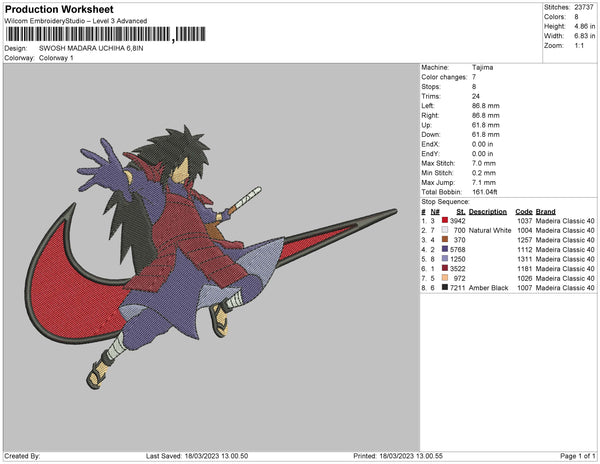Image resolution: width=600 pixels, height=464 pixels.
Task: Select the dark purple swatch in stop 4
Action: [445, 249]
